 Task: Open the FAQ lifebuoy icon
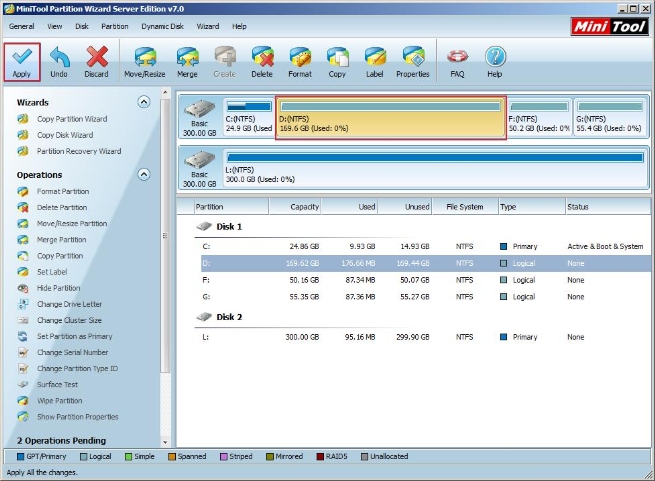tap(457, 62)
